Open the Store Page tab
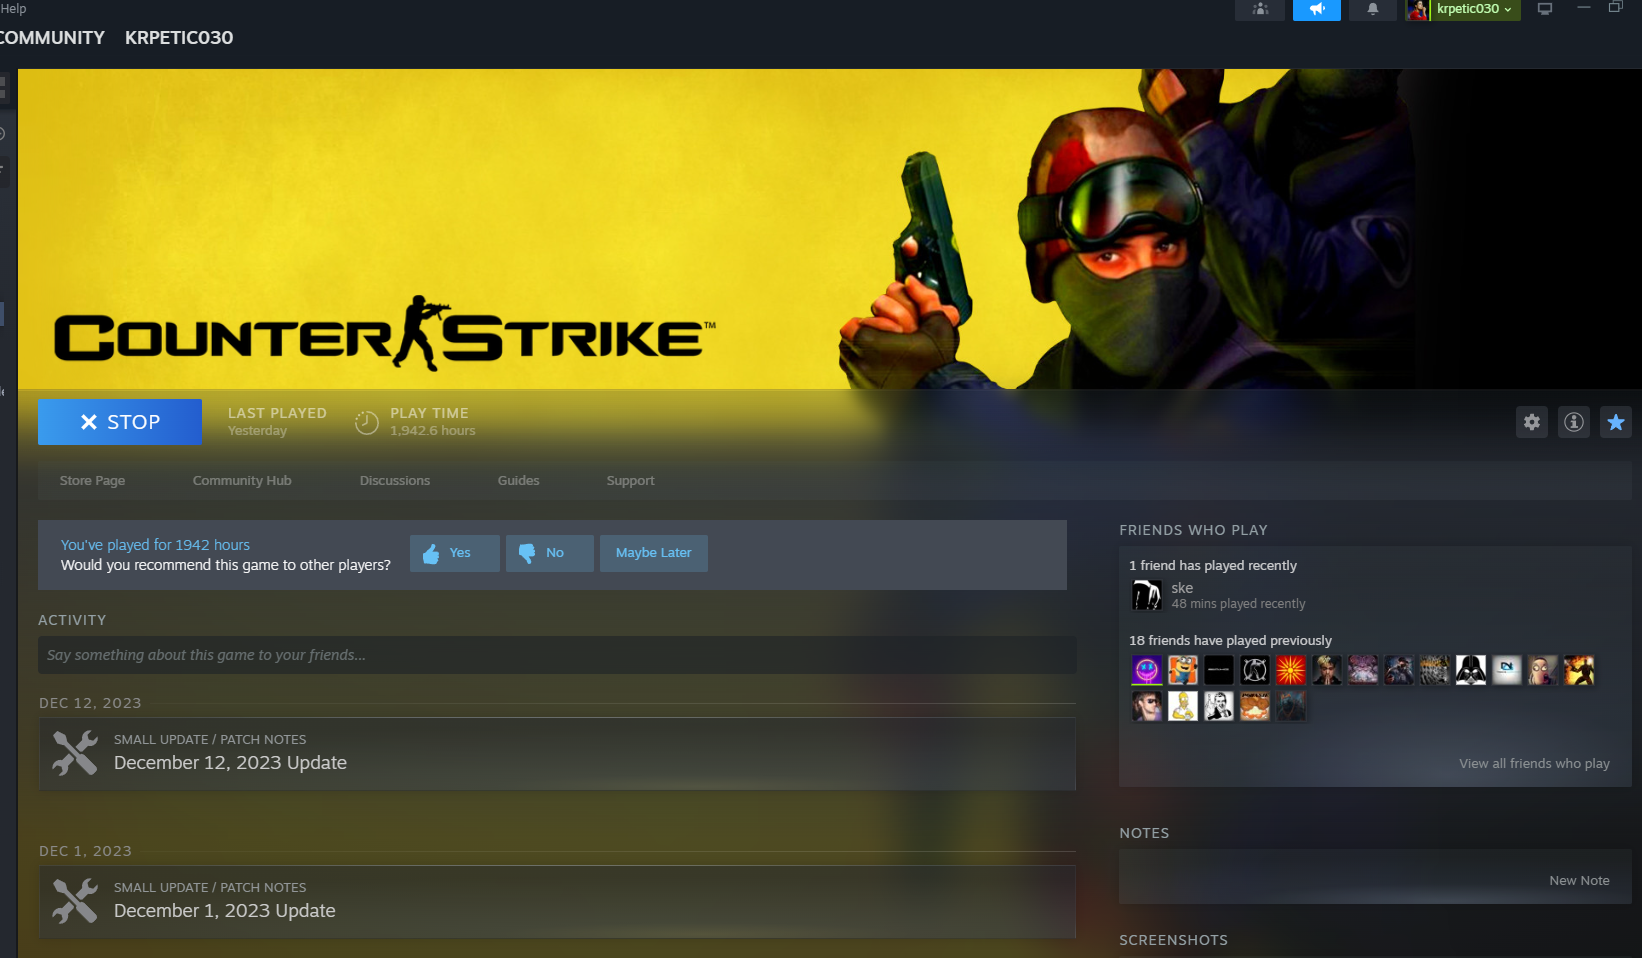Viewport: 1642px width, 958px height. coord(92,481)
